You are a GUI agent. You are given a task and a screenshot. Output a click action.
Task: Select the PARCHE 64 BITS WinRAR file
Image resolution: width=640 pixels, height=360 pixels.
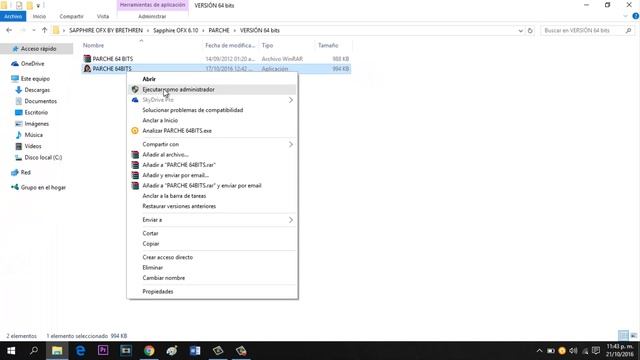[113, 59]
